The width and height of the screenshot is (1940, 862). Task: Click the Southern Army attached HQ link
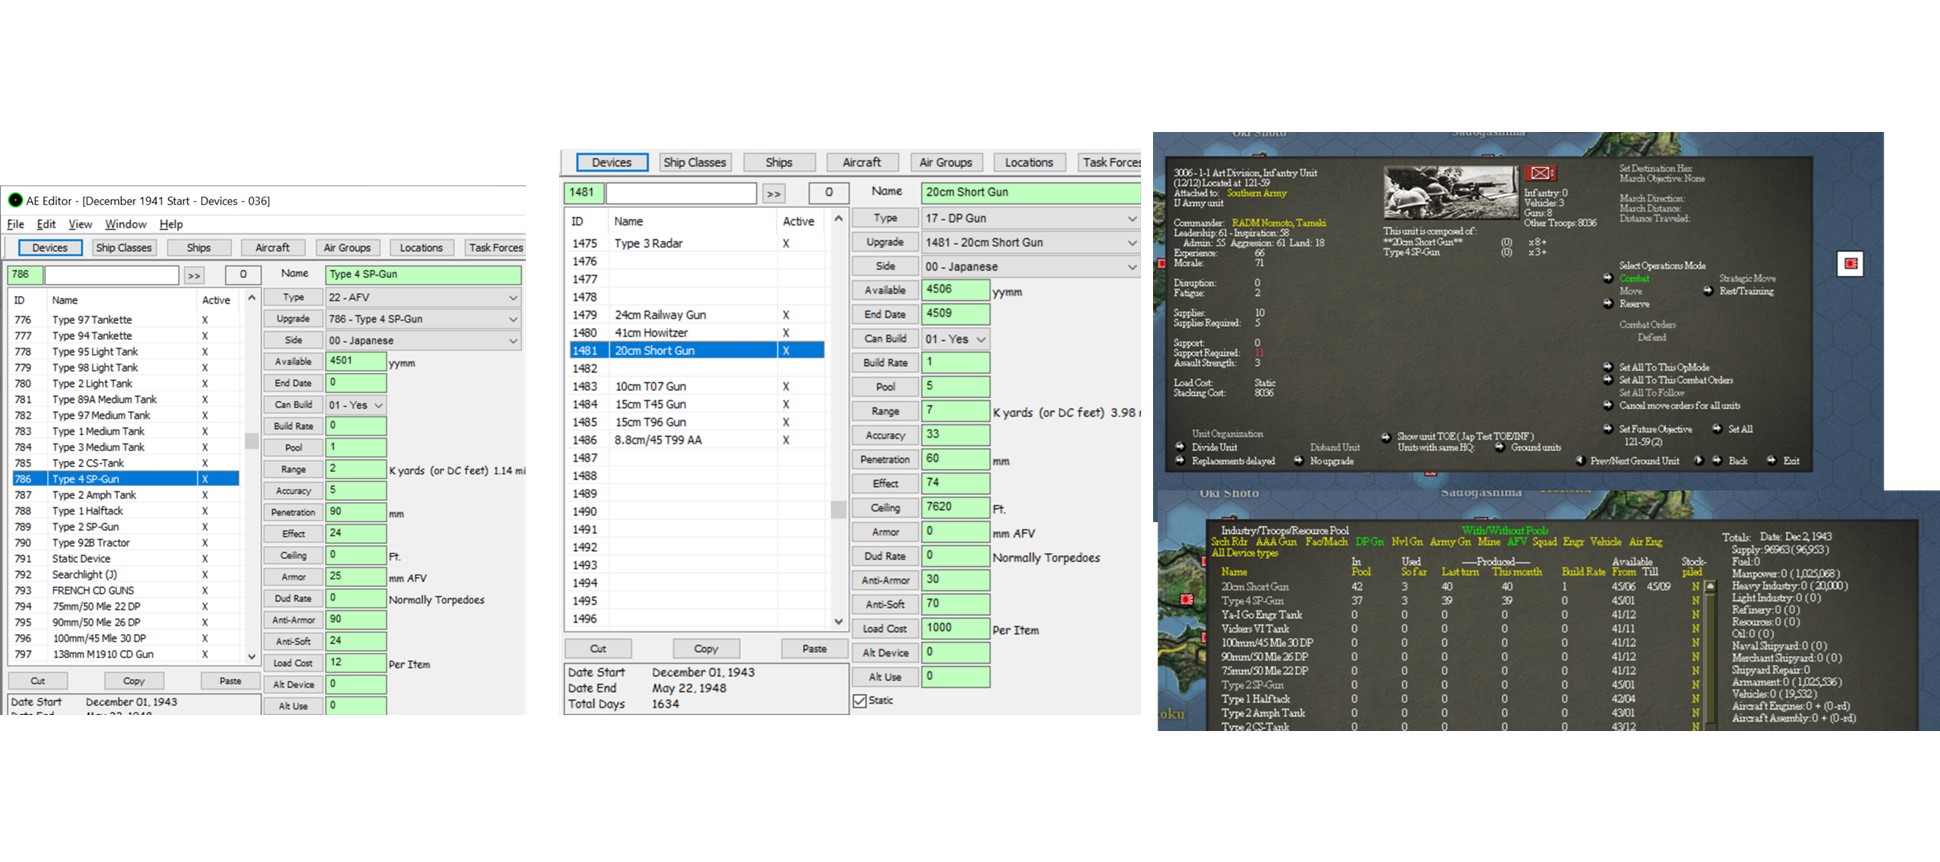[1257, 193]
